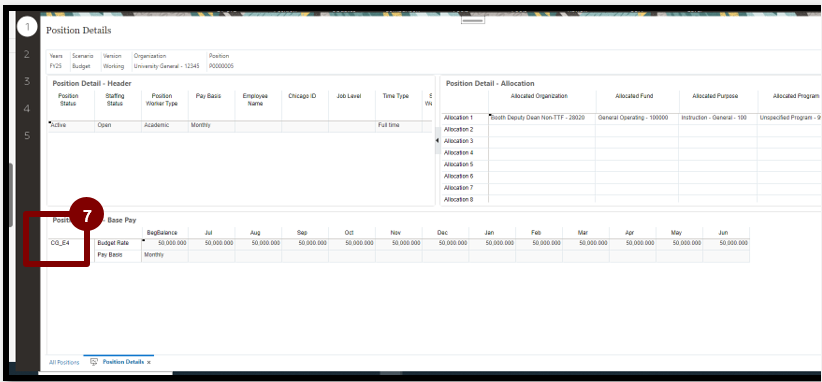The height and width of the screenshot is (382, 822).
Task: Click the collapse handle above the form
Action: [473, 20]
